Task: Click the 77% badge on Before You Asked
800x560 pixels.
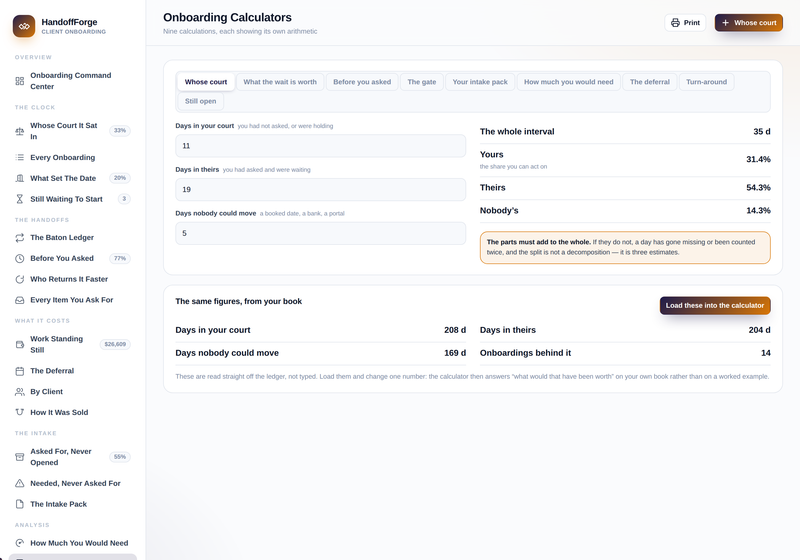Action: click(x=120, y=259)
